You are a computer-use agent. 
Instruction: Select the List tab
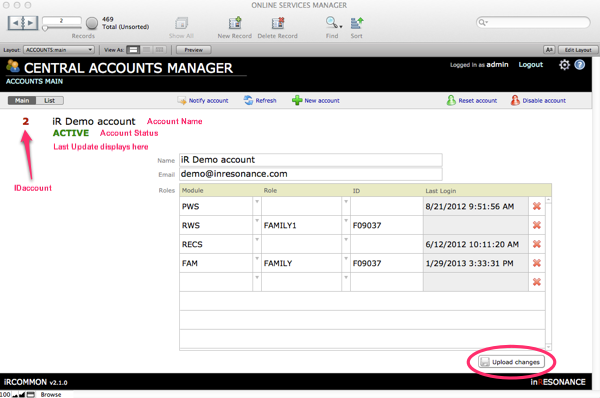pyautogui.click(x=49, y=100)
